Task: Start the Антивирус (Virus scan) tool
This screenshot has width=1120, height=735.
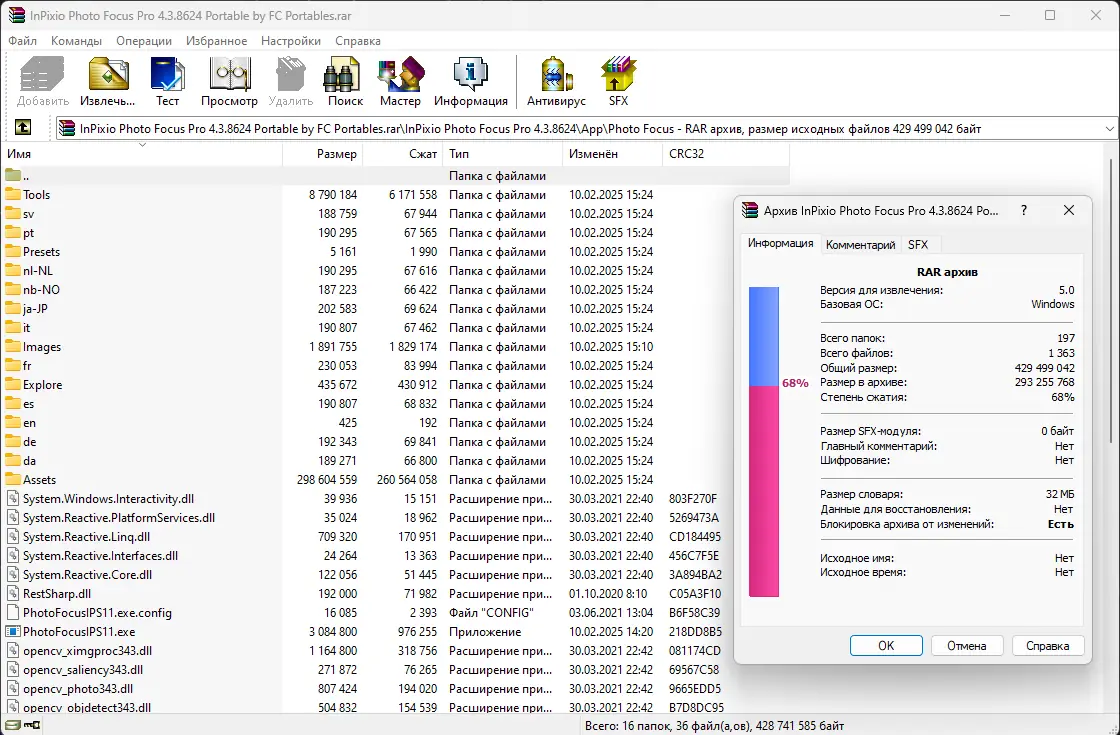Action: 556,74
